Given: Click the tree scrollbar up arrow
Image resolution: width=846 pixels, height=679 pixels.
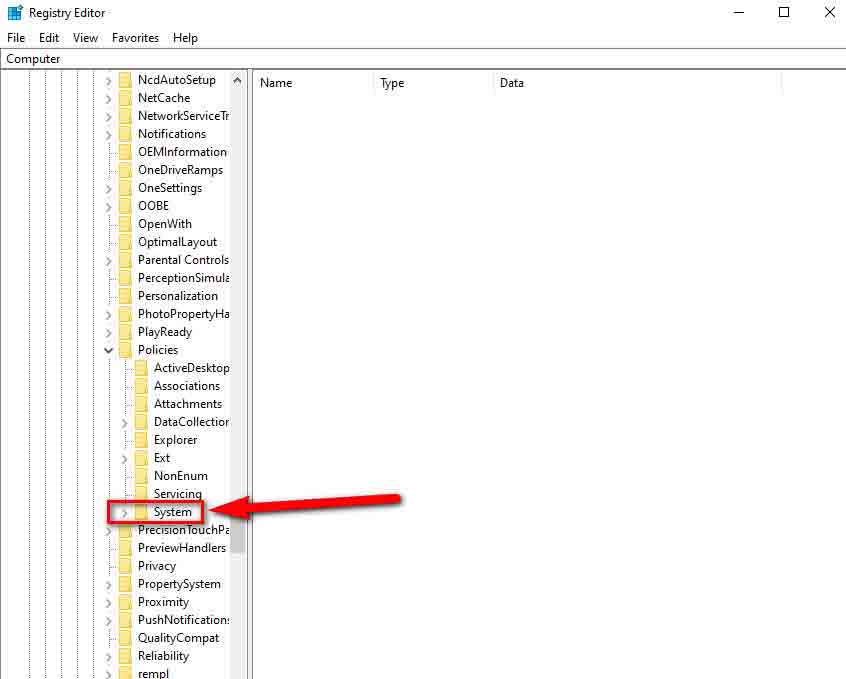Looking at the screenshot, I should tap(237, 80).
